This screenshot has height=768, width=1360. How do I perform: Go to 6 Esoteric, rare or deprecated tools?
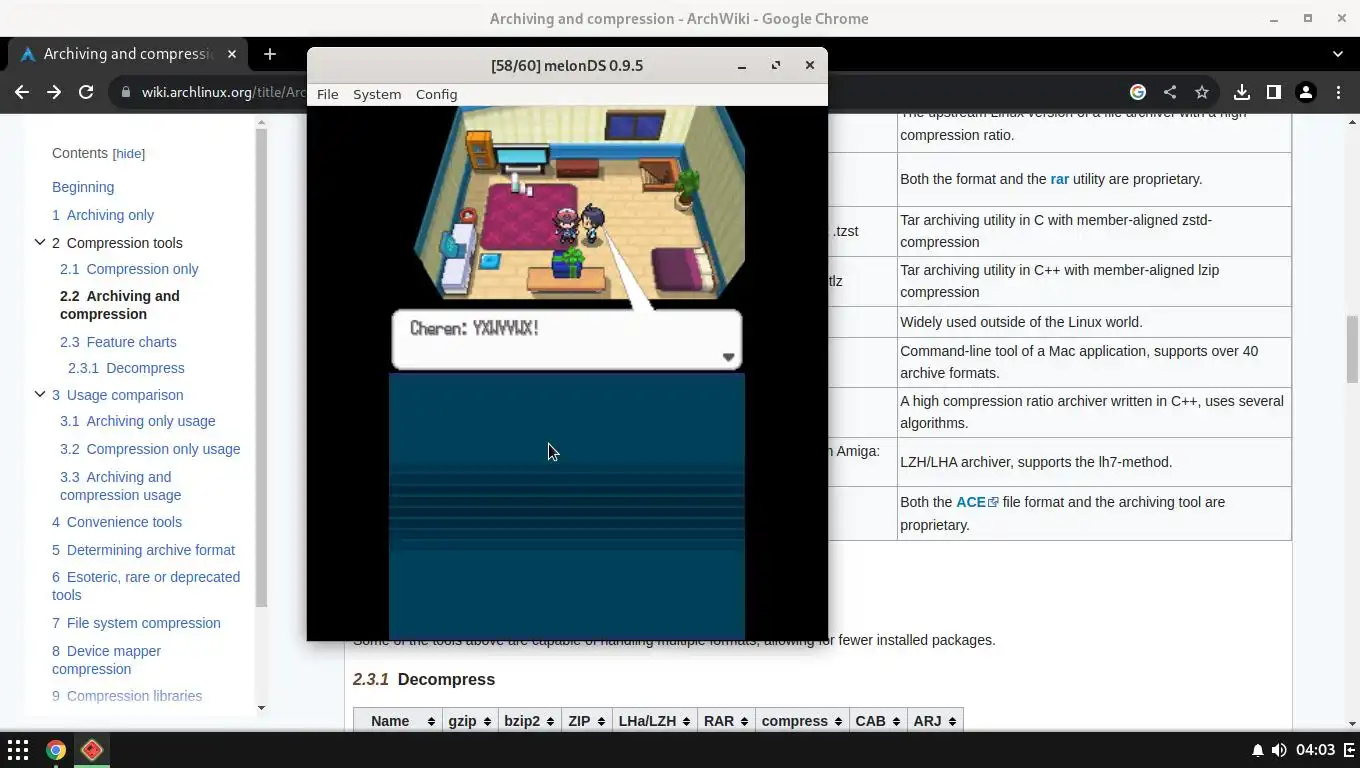(146, 586)
